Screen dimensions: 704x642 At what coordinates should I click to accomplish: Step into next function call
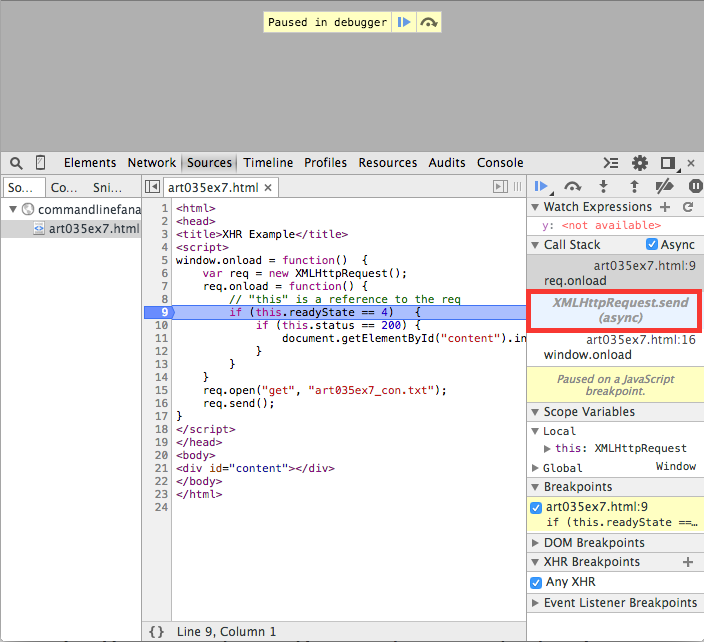coord(603,186)
